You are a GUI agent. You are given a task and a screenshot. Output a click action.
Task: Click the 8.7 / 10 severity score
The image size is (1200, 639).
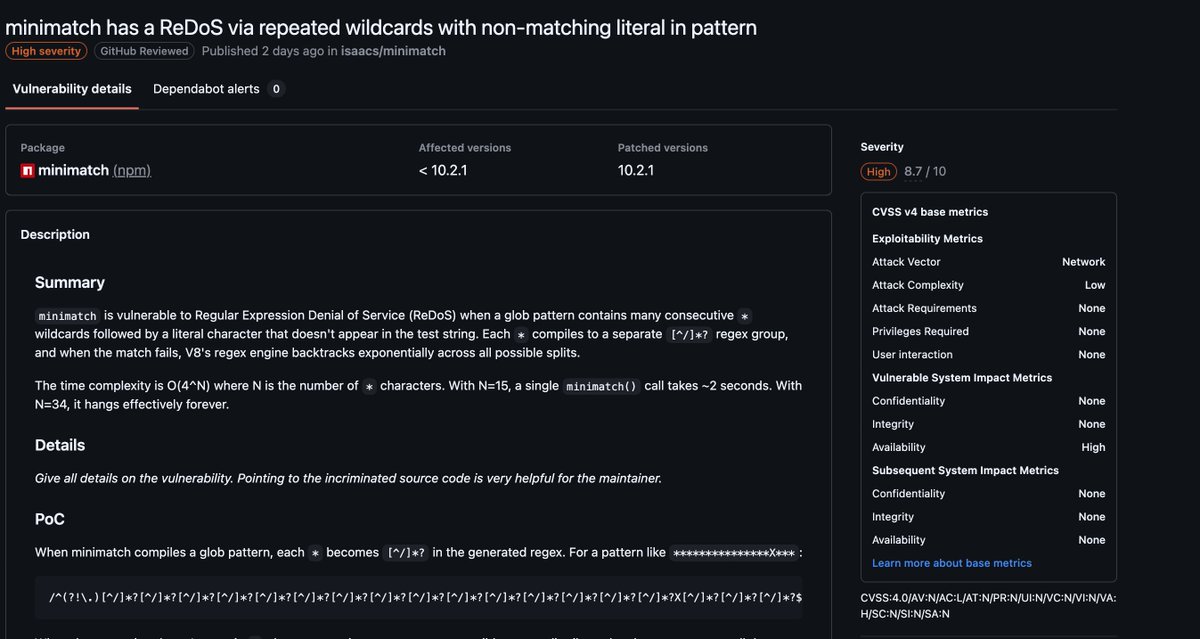[x=925, y=172]
